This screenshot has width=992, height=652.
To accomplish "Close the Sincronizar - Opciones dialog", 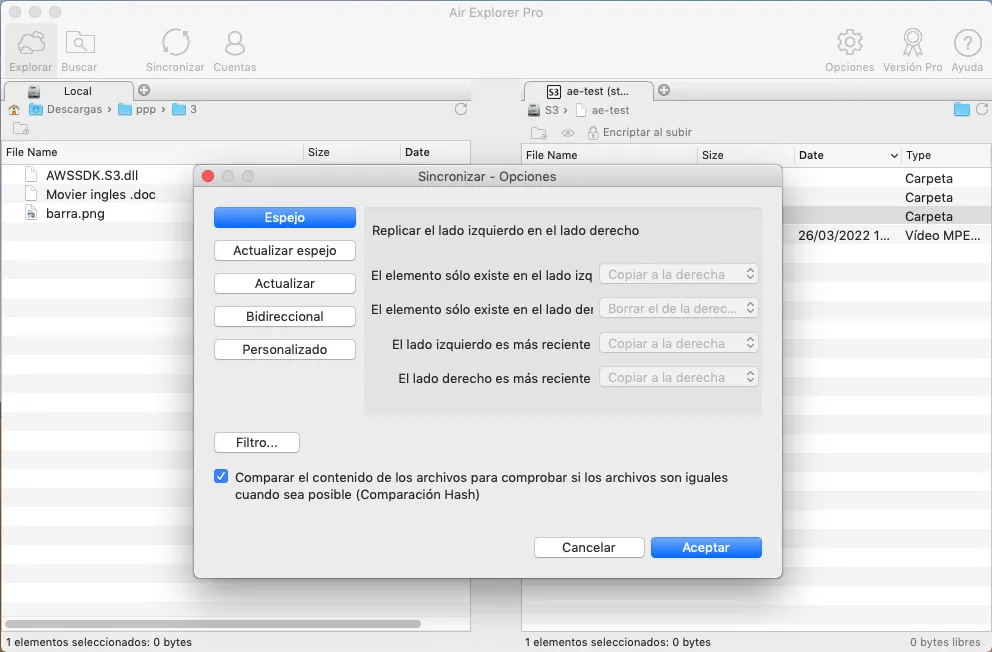I will pyautogui.click(x=208, y=176).
